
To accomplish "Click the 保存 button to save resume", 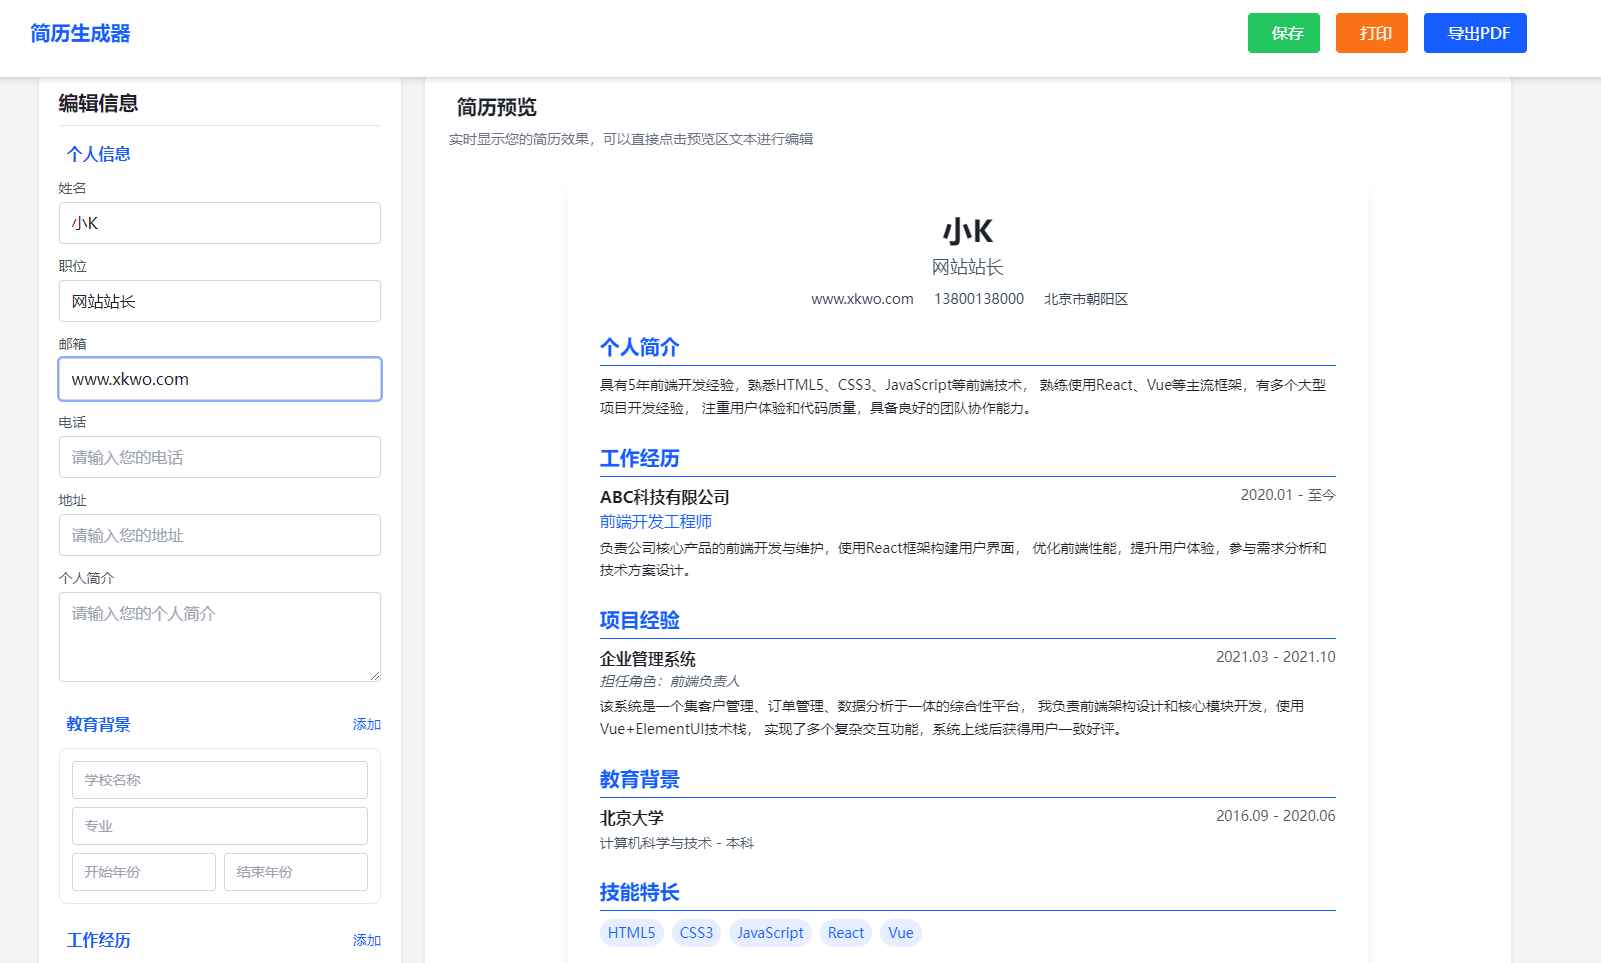I will [1284, 33].
